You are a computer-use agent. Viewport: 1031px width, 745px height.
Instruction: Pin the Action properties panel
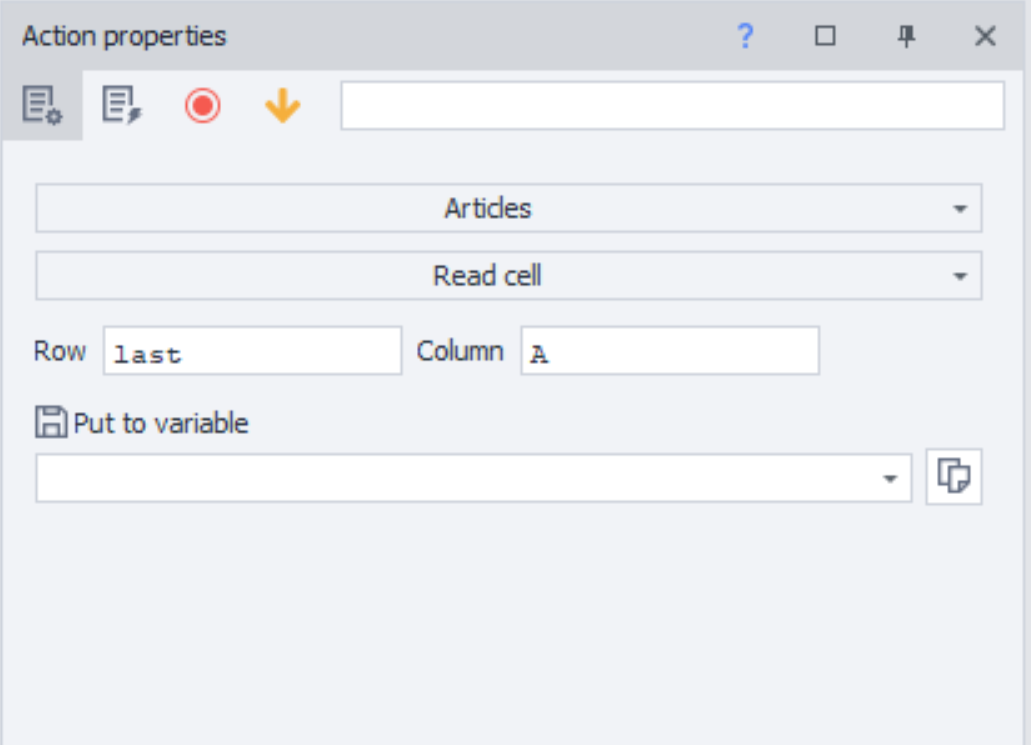[906, 37]
